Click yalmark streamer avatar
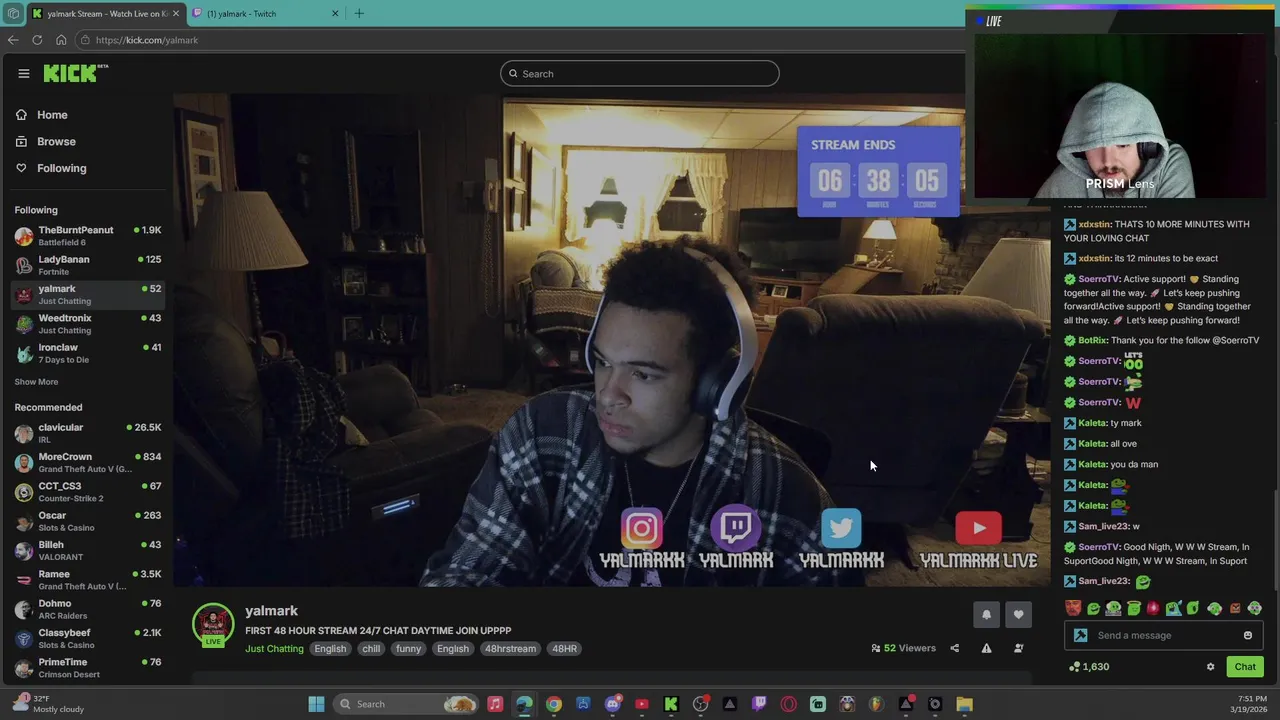 (x=213, y=625)
